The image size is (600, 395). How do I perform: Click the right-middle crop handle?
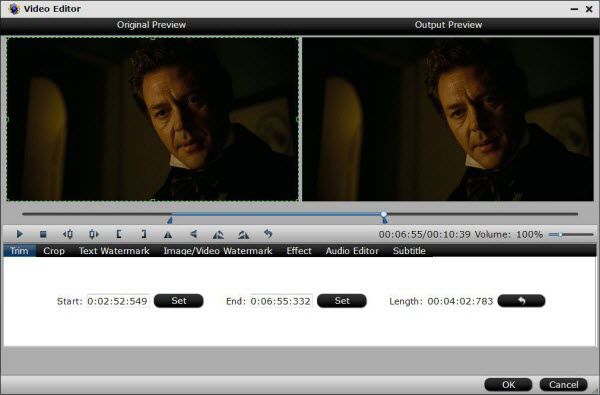298,119
